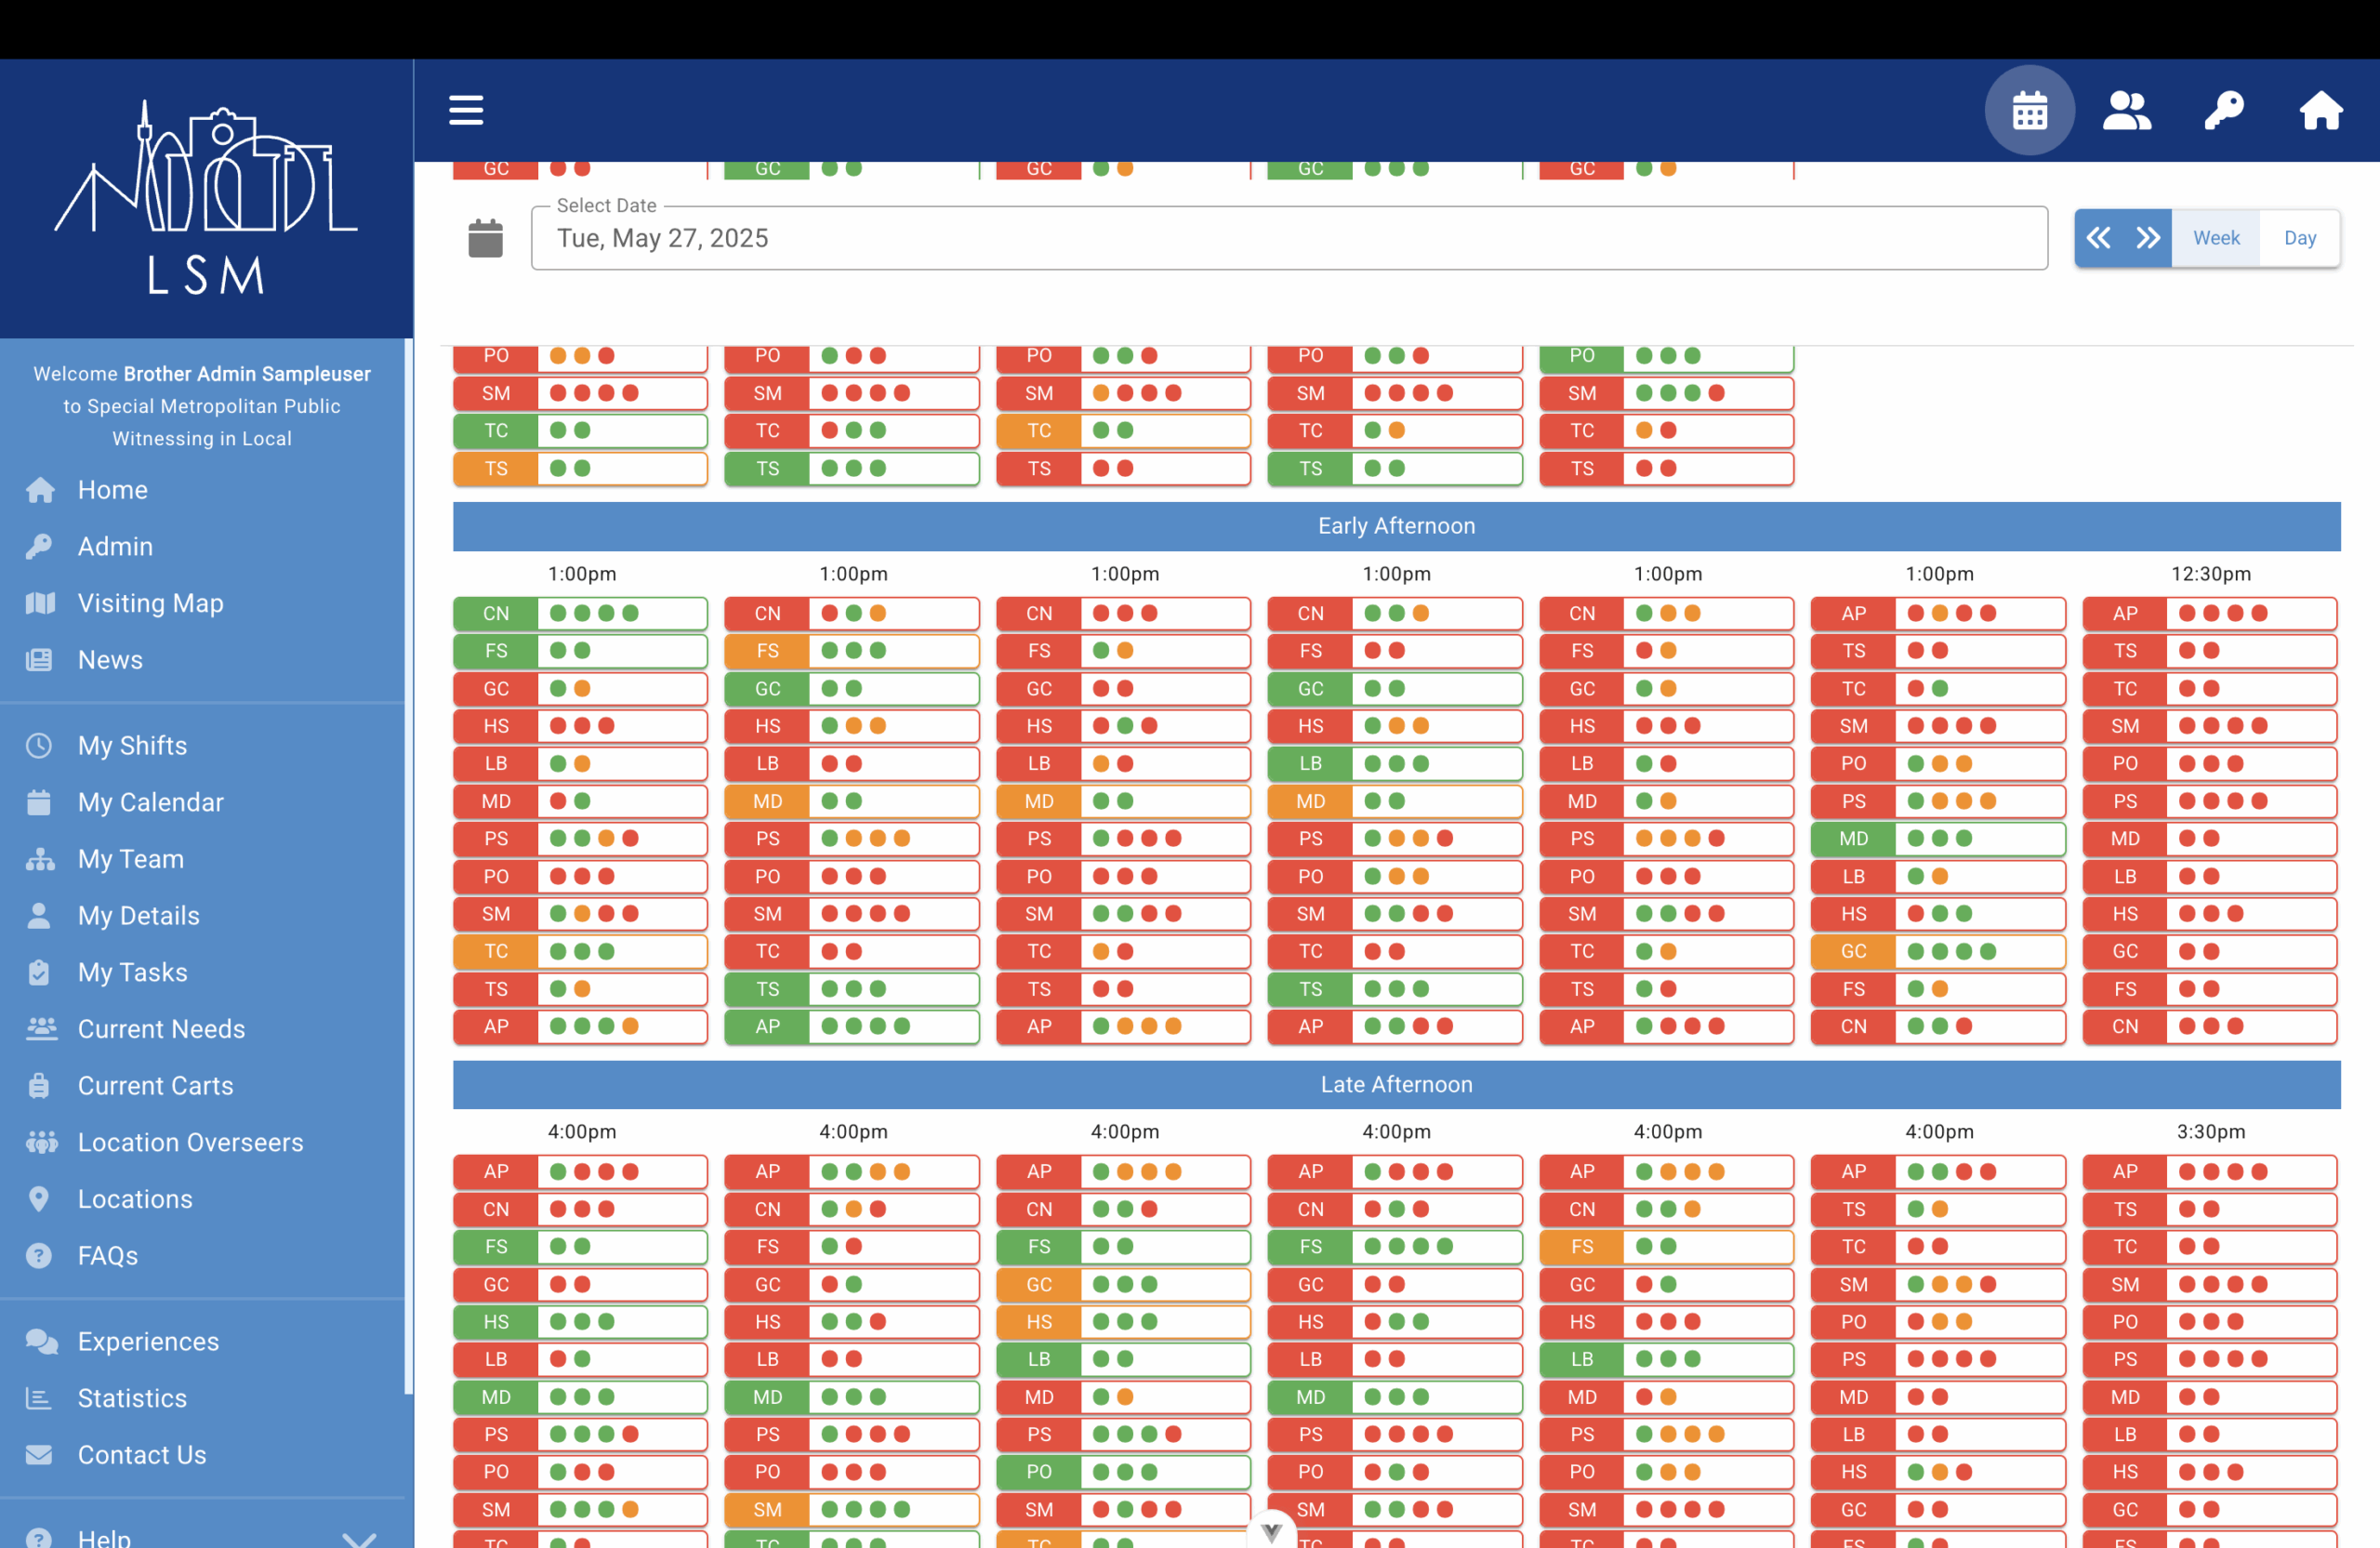Switch to Week view
This screenshot has width=2380, height=1548.
point(2216,238)
